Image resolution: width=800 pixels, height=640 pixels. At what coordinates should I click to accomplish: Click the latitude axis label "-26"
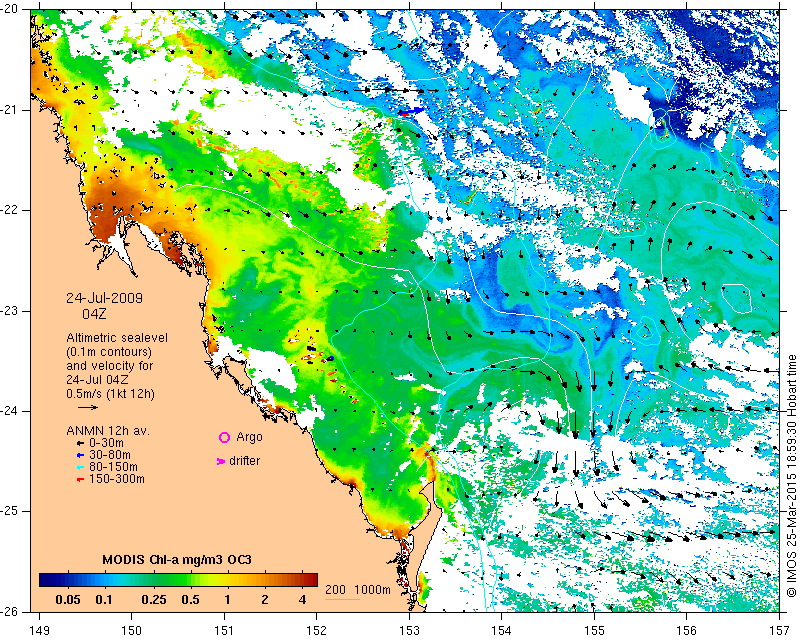[x=10, y=611]
